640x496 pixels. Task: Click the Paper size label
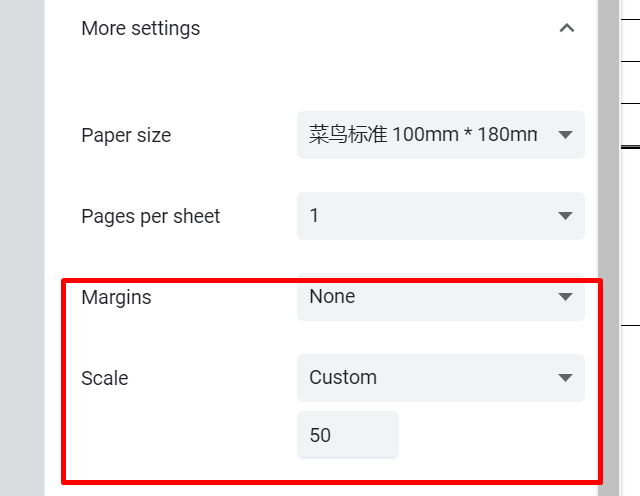point(126,136)
